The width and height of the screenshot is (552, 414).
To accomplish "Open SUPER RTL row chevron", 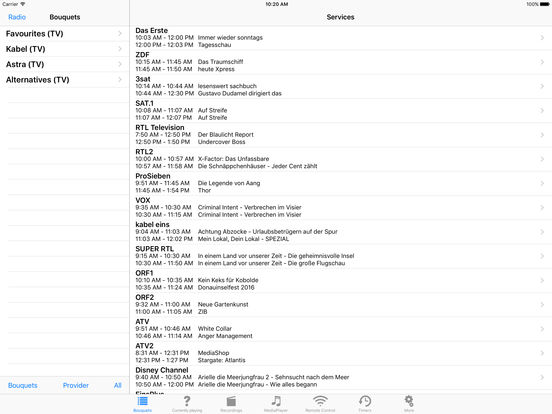I will point(542,256).
